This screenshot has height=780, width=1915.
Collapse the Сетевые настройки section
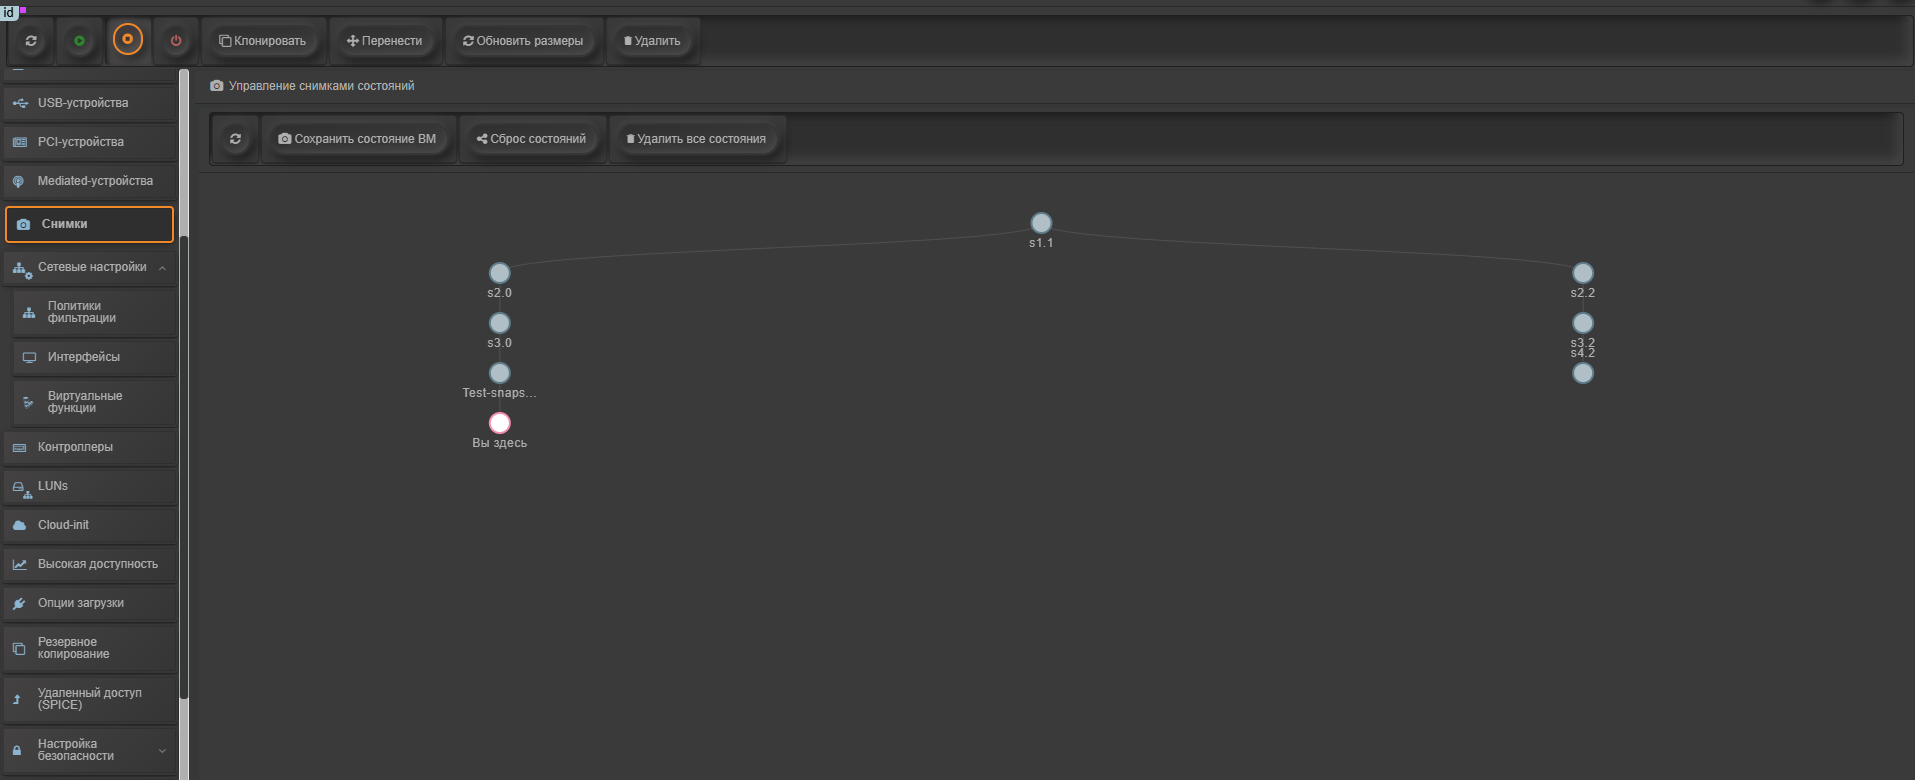pyautogui.click(x=162, y=268)
